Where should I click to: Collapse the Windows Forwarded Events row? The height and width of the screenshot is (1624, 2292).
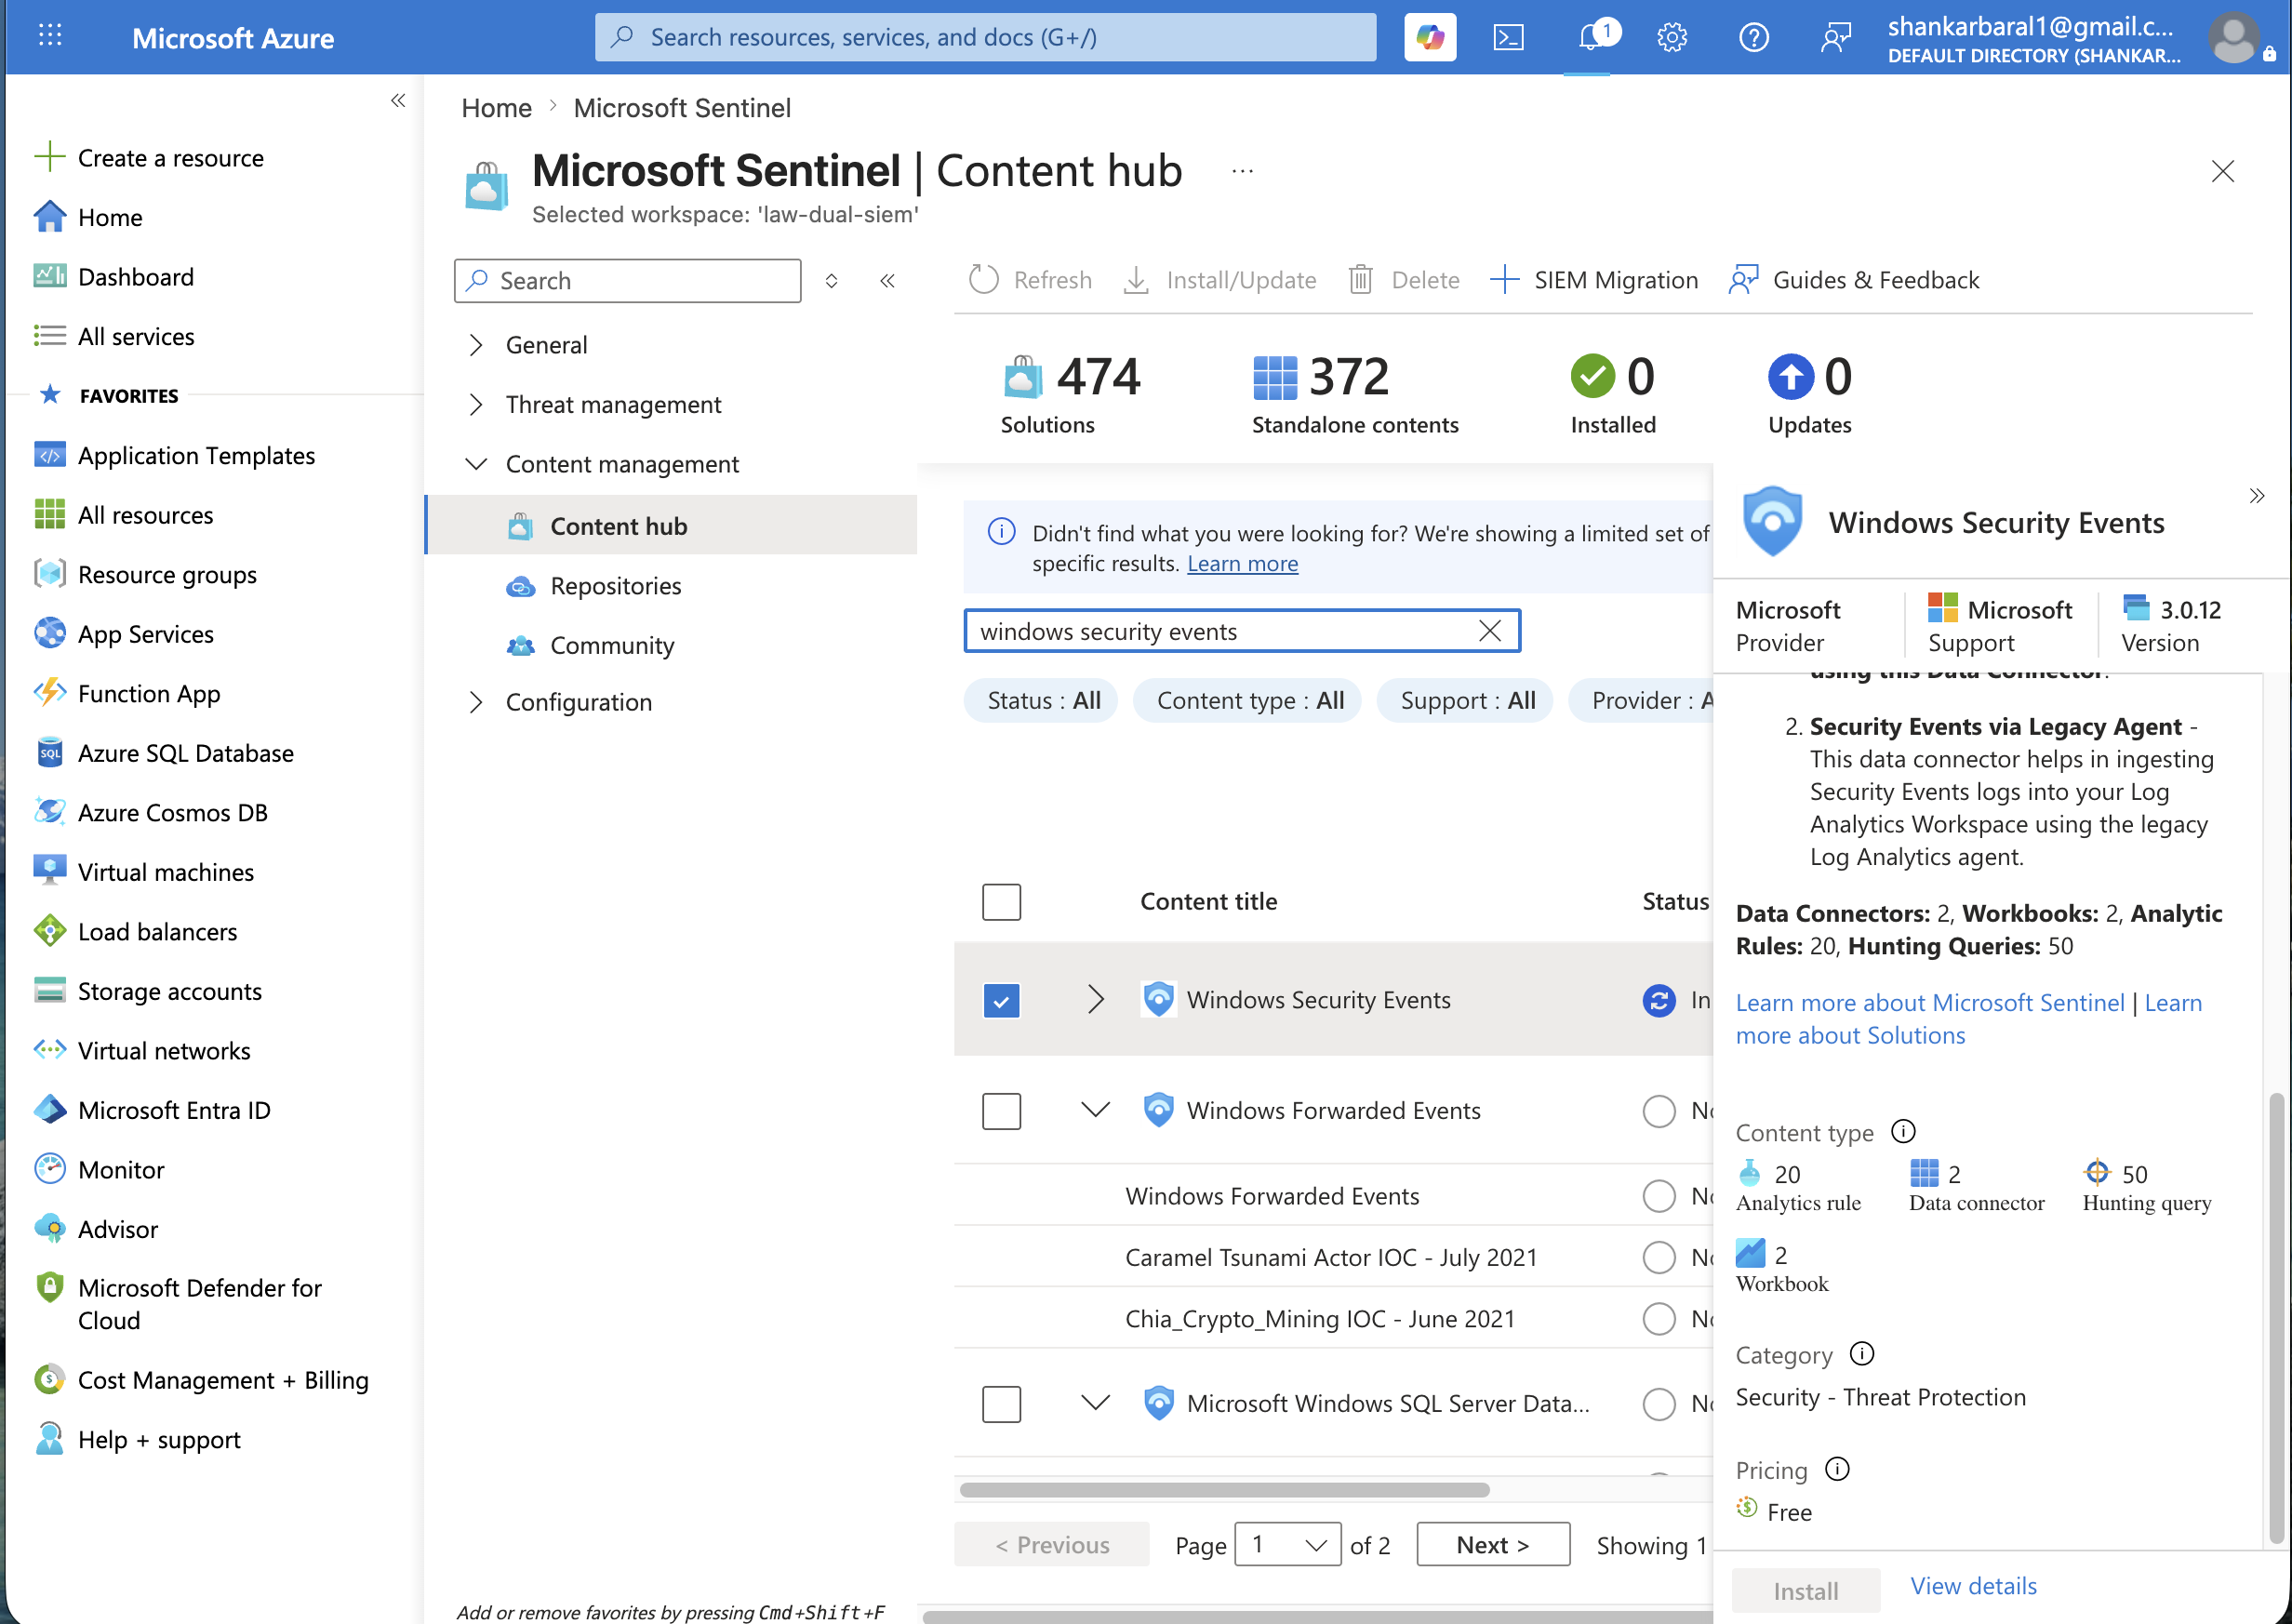click(x=1096, y=1110)
